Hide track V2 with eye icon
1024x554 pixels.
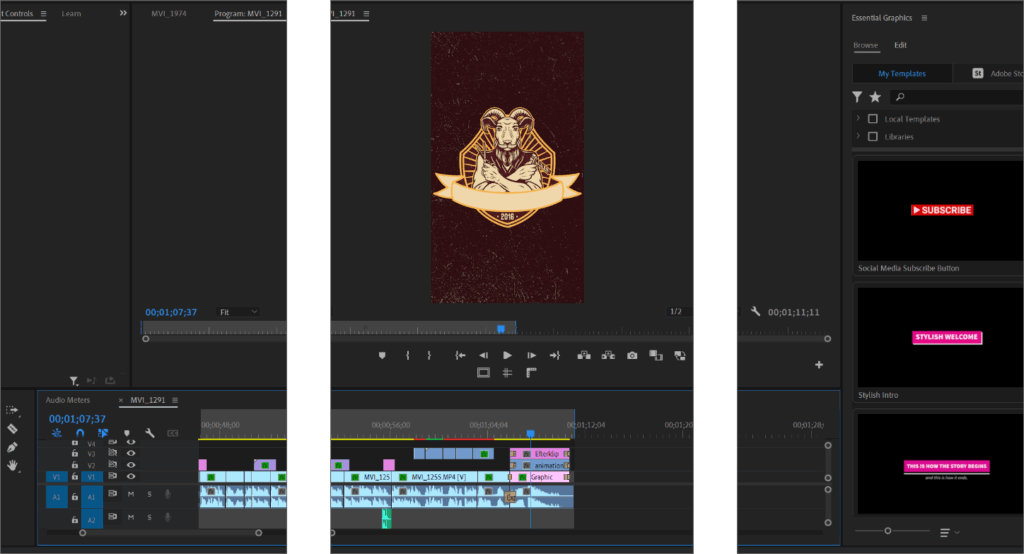(x=130, y=465)
